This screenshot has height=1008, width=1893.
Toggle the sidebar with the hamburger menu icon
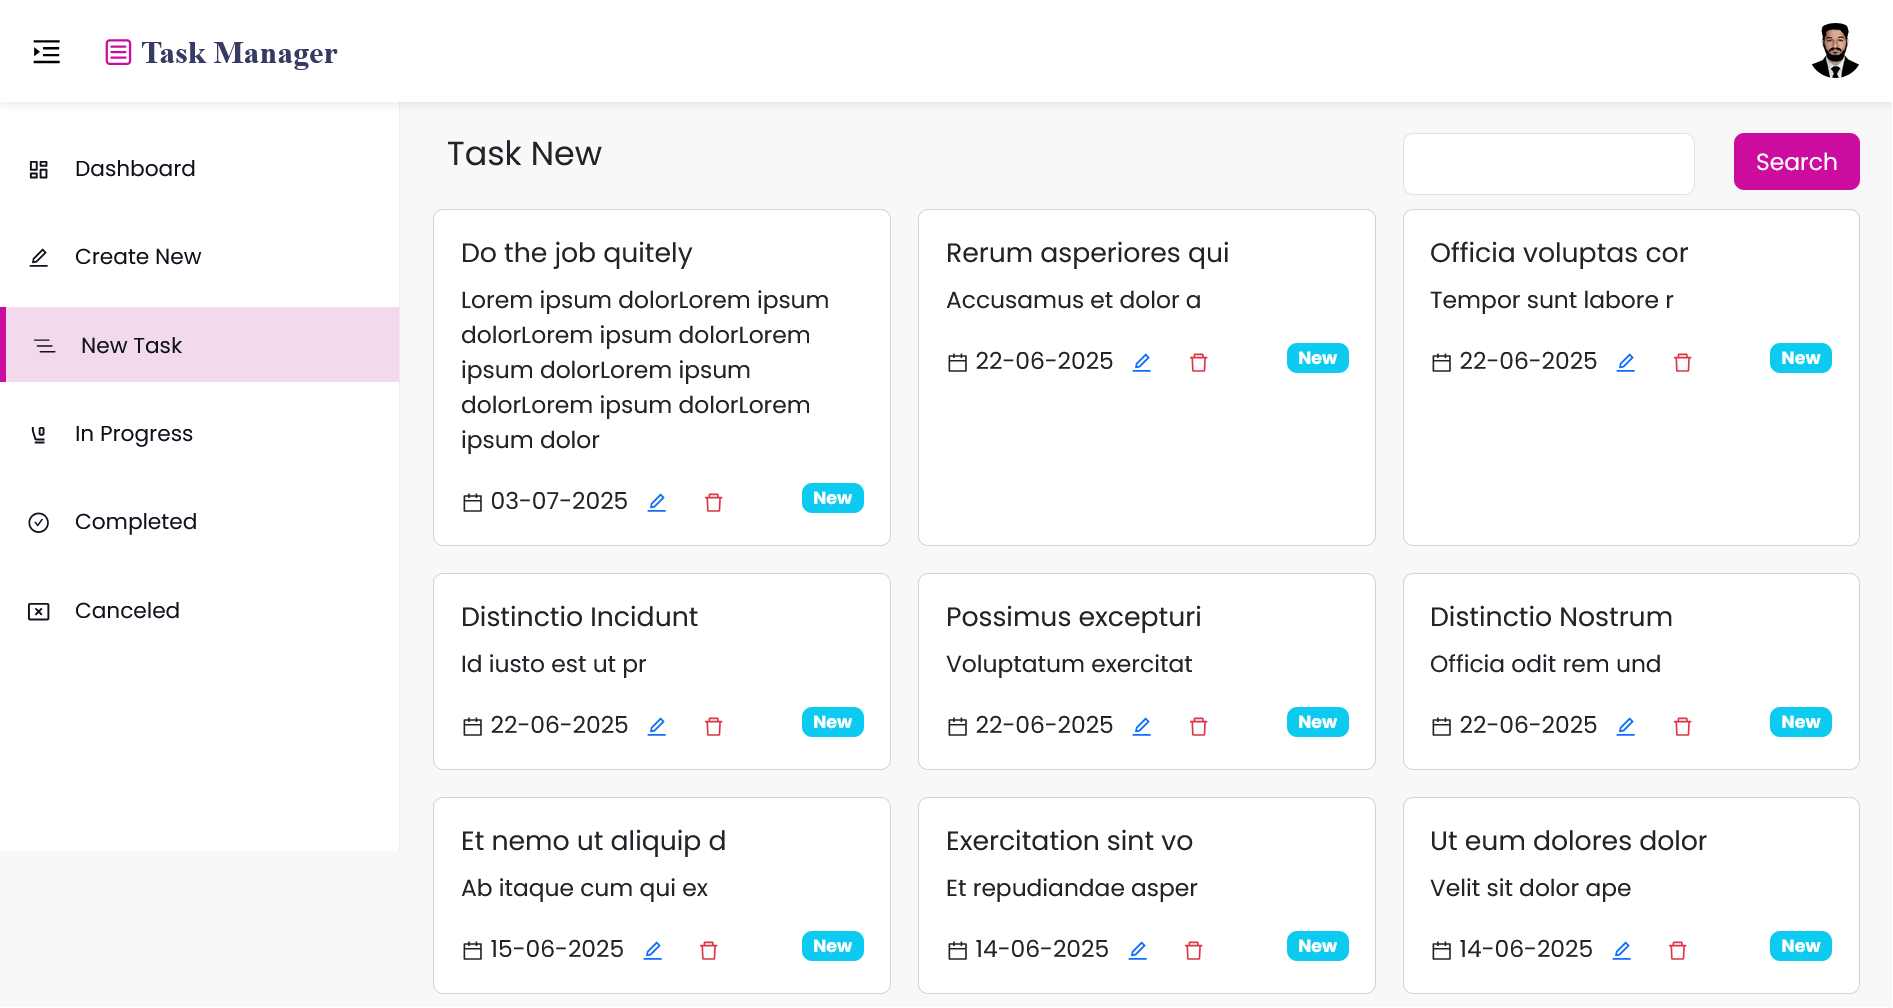46,52
